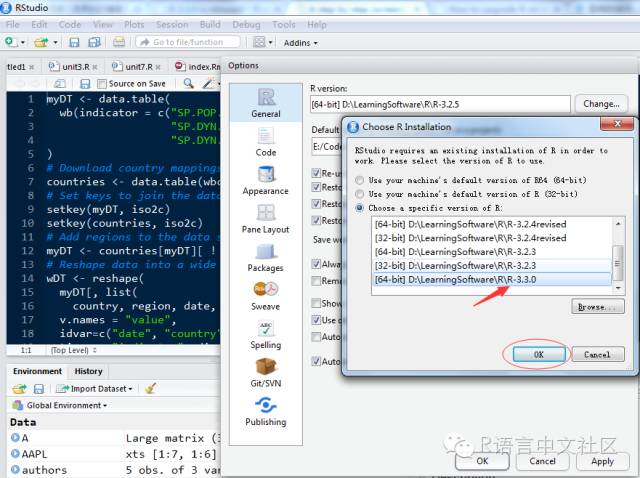Click the R versions list scrollbar thumb

pyautogui.click(x=618, y=263)
